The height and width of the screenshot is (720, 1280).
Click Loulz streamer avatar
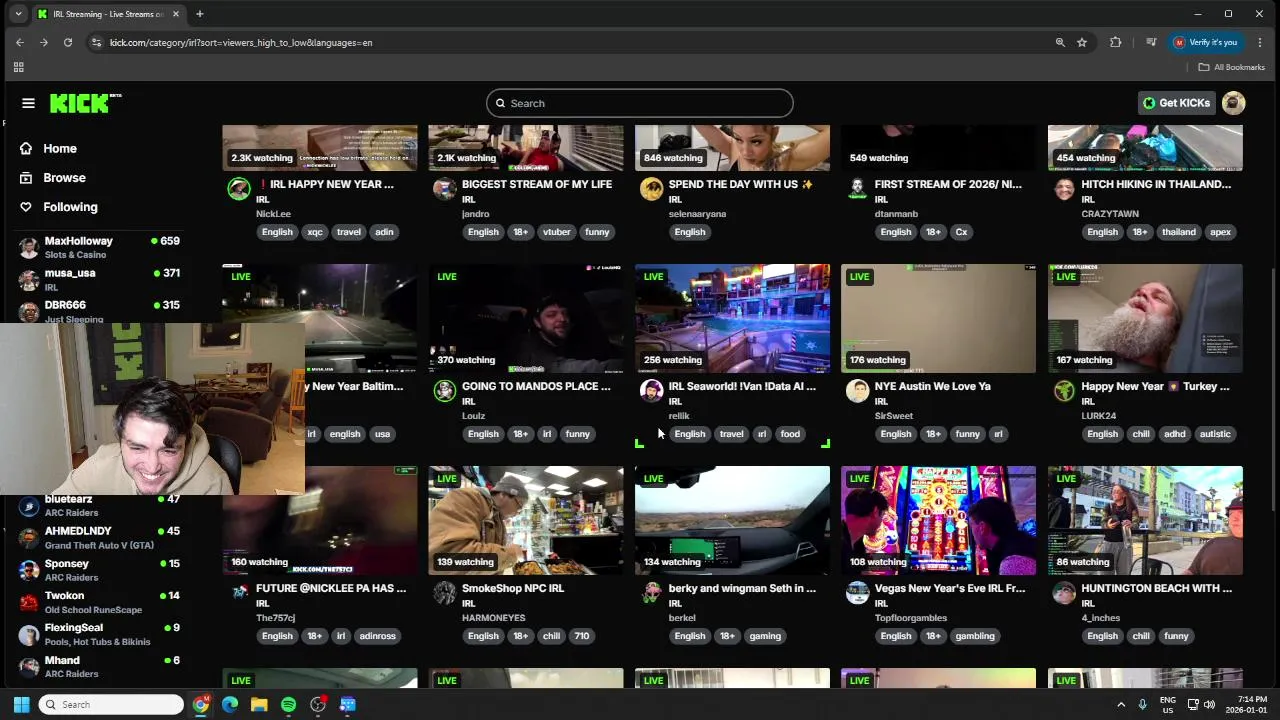click(x=444, y=390)
